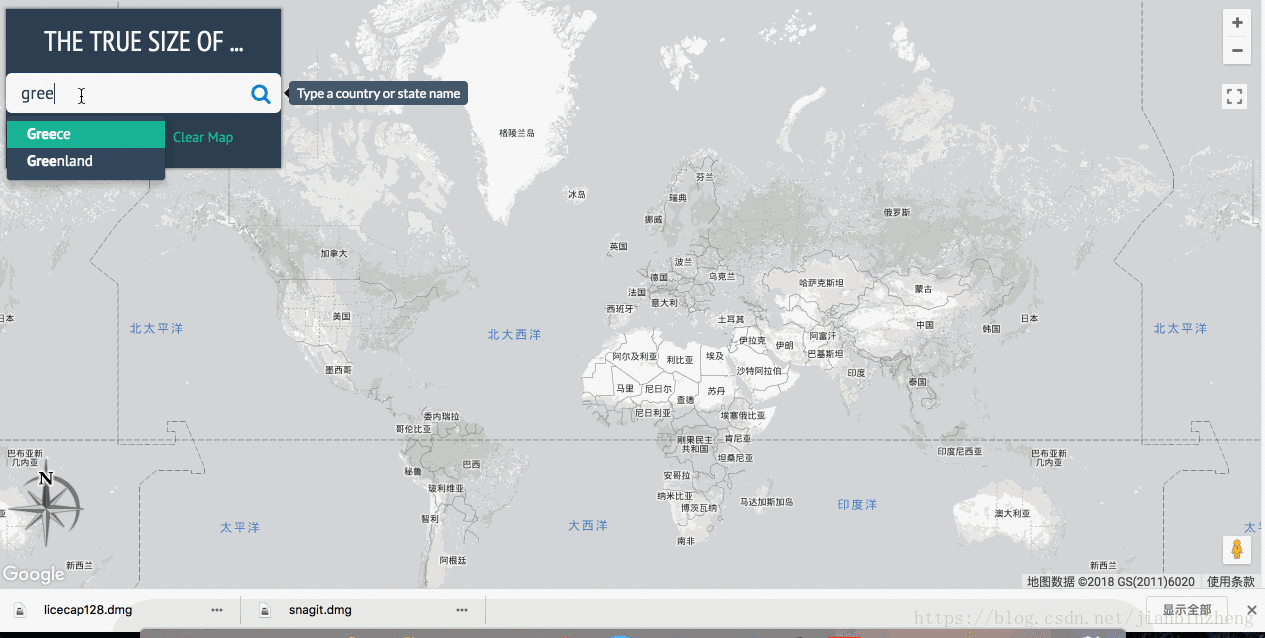Open options menu for snagit.dmg download
Image resolution: width=1265 pixels, height=638 pixels.
click(x=462, y=610)
